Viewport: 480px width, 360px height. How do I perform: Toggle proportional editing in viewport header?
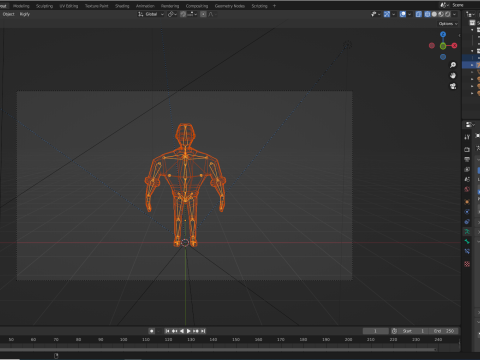point(203,14)
